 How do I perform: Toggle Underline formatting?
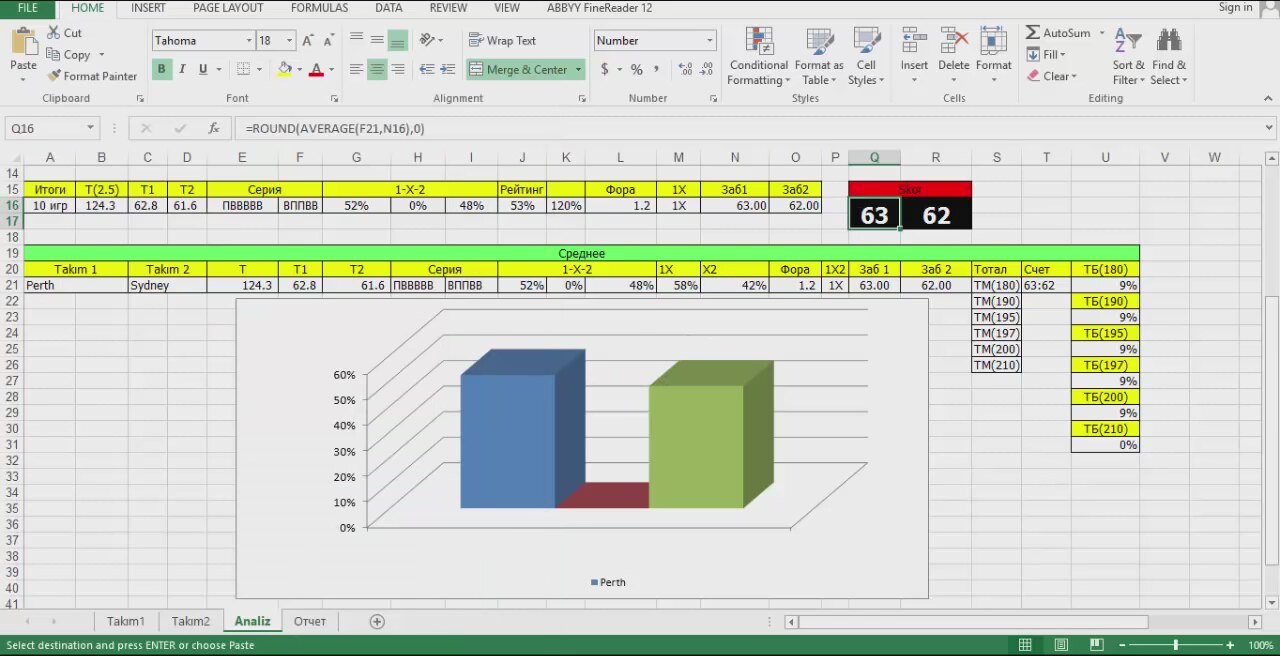[203, 69]
